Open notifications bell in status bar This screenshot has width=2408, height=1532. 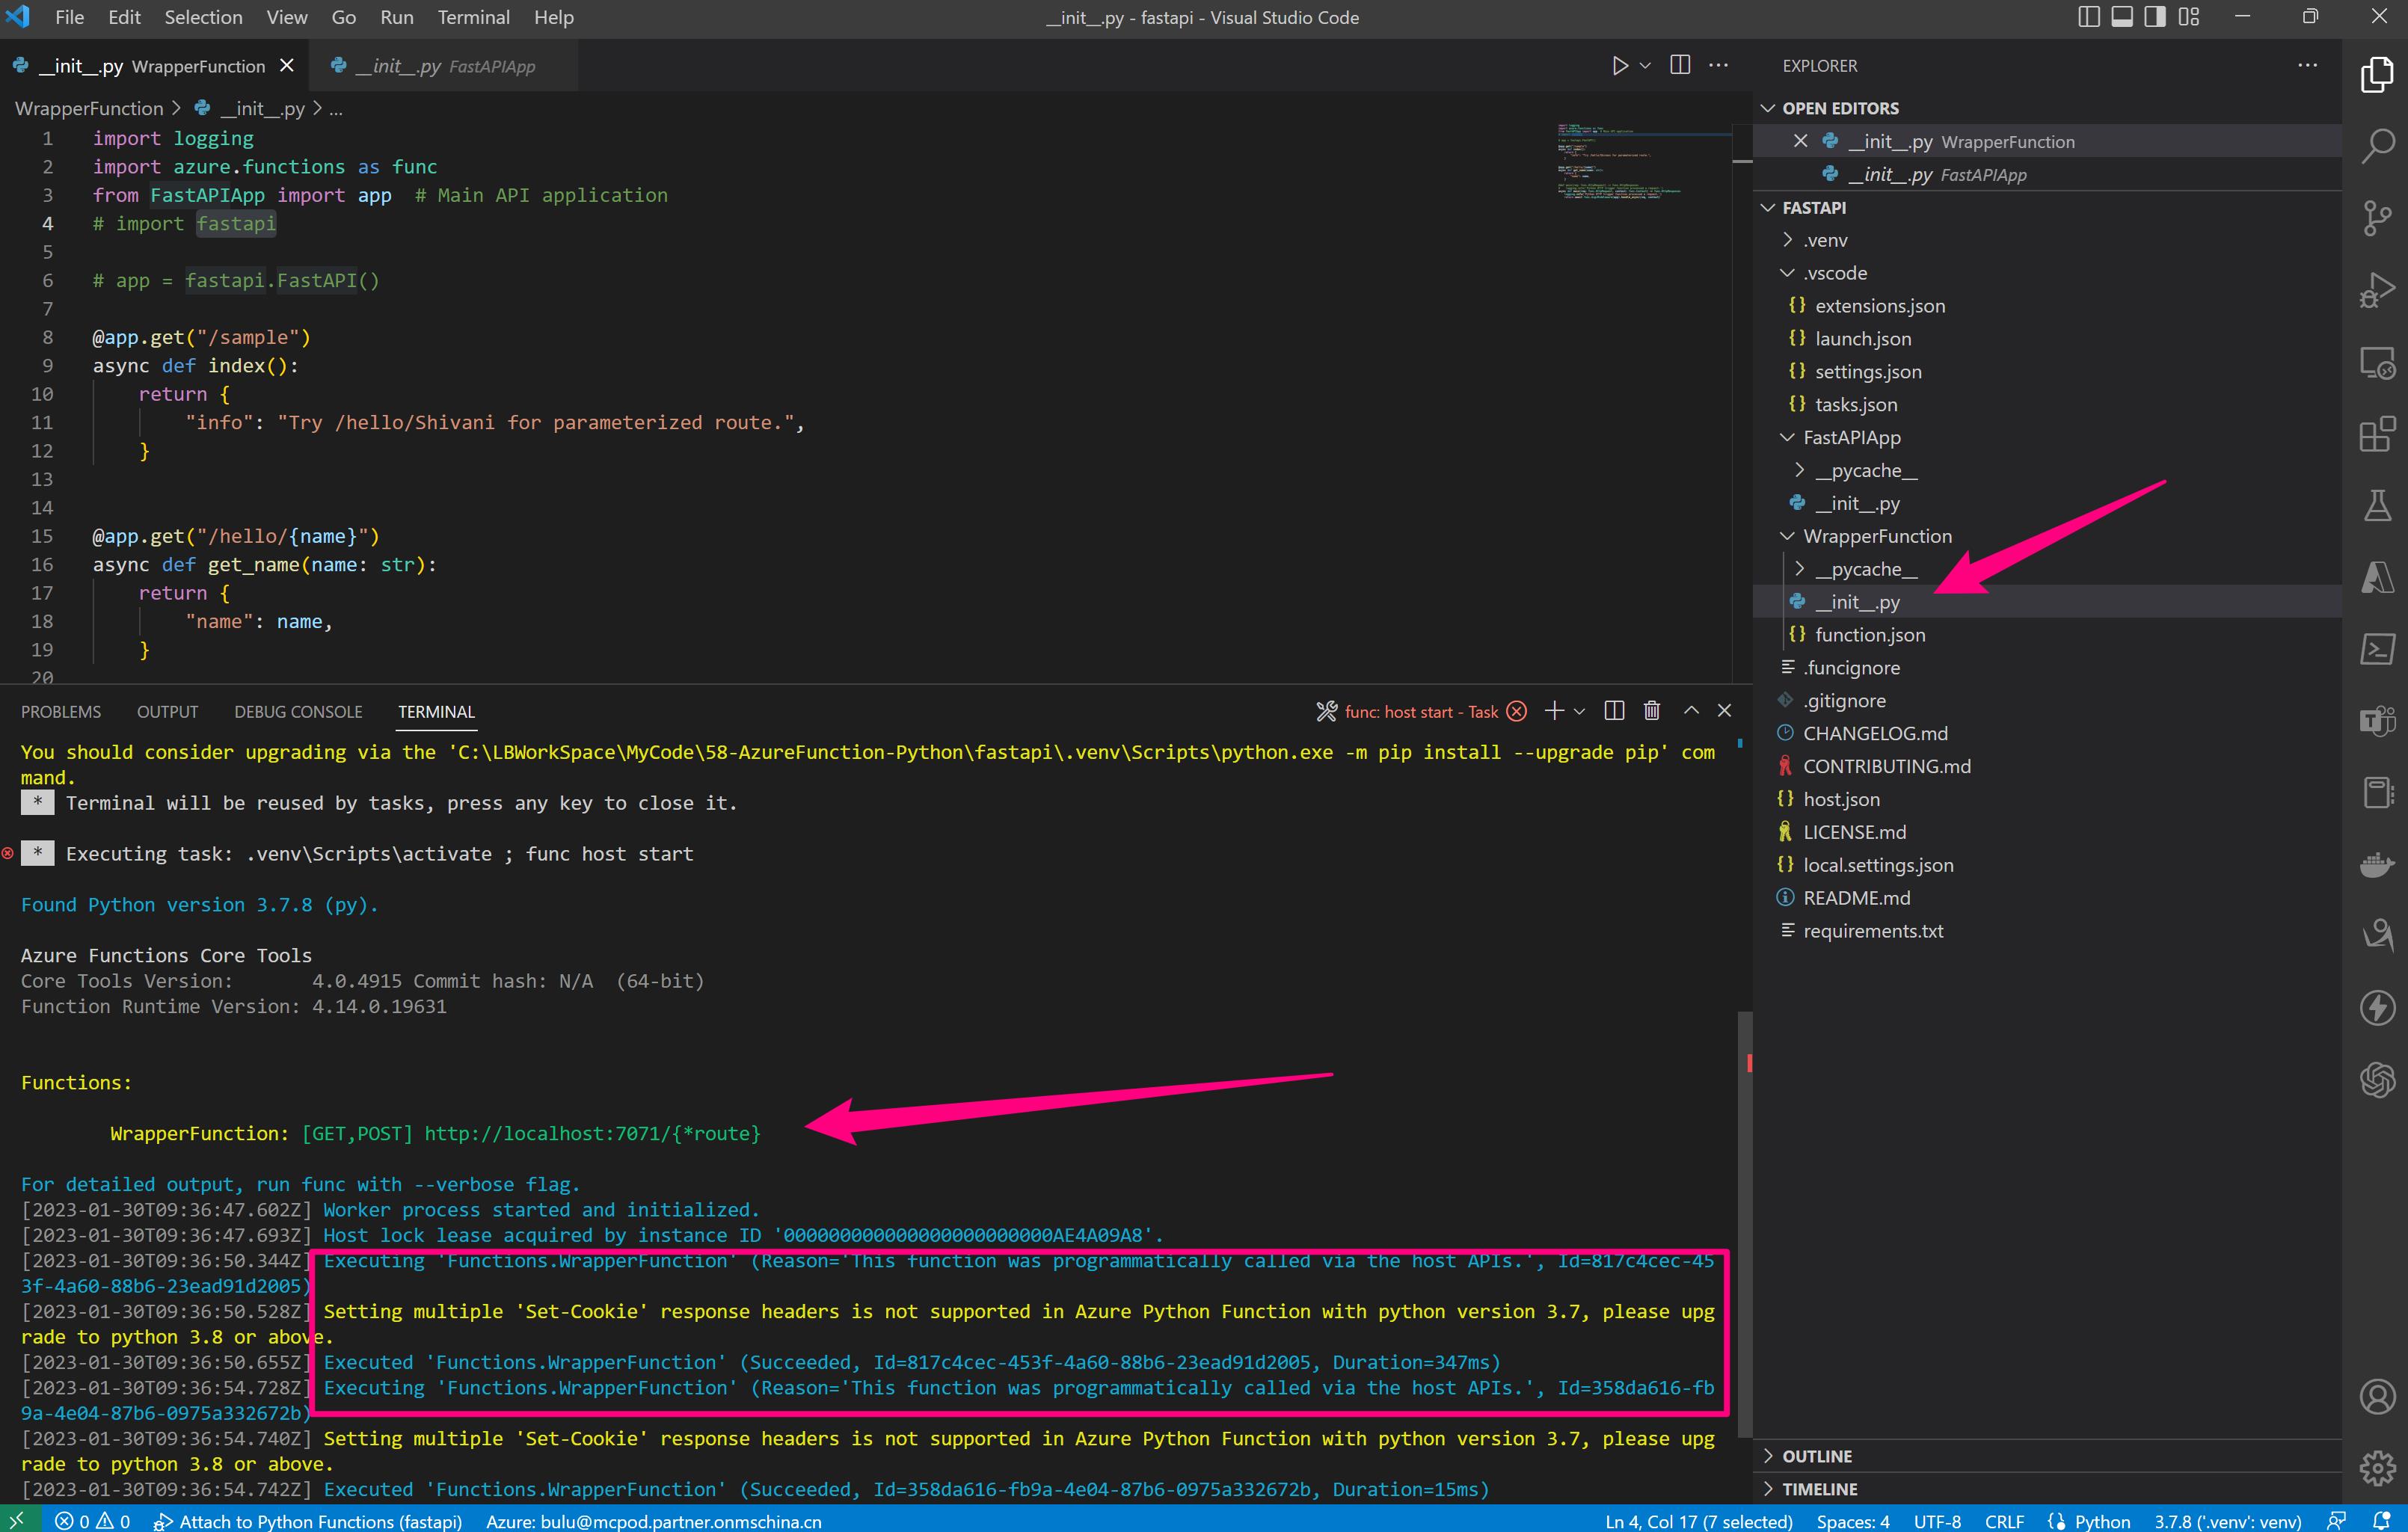(x=2381, y=1520)
